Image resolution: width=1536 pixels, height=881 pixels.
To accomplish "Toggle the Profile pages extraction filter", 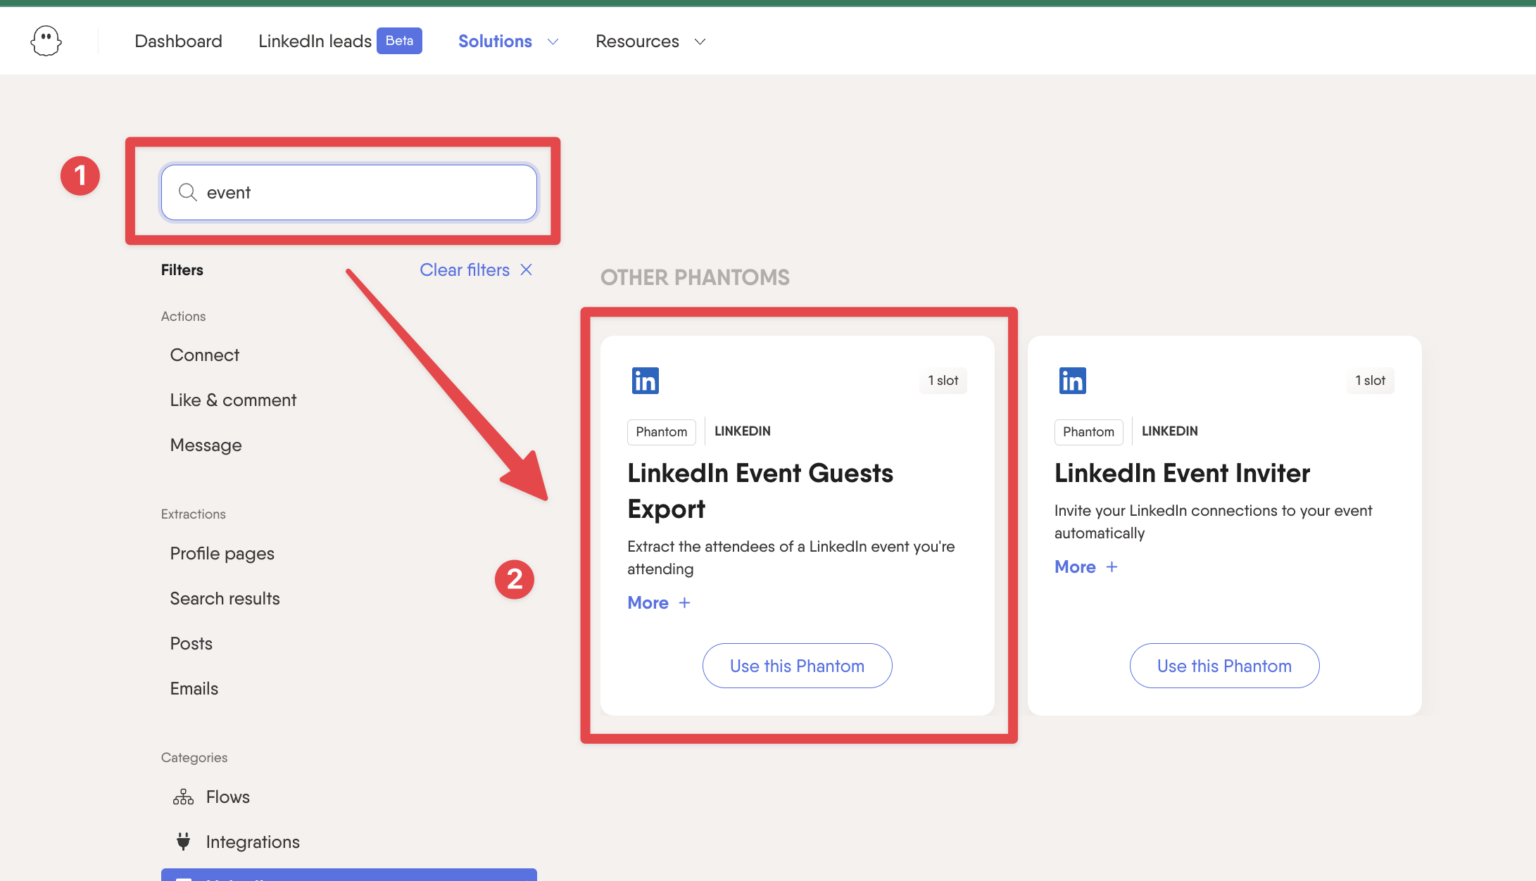I will (x=222, y=553).
